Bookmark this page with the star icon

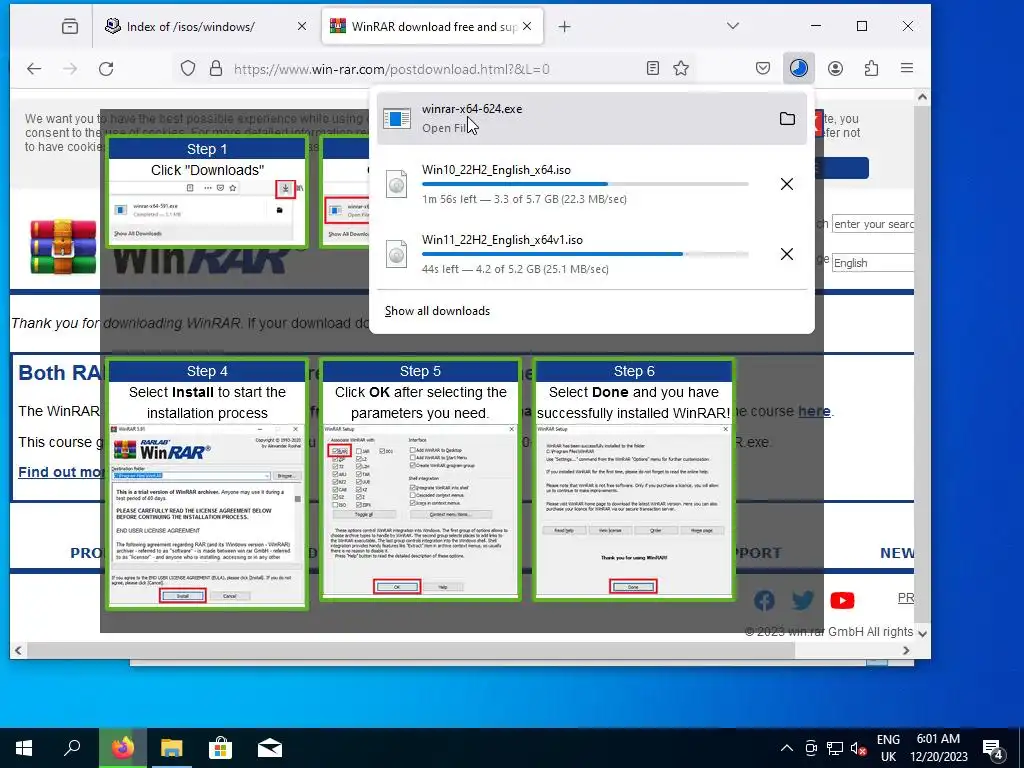tap(681, 68)
